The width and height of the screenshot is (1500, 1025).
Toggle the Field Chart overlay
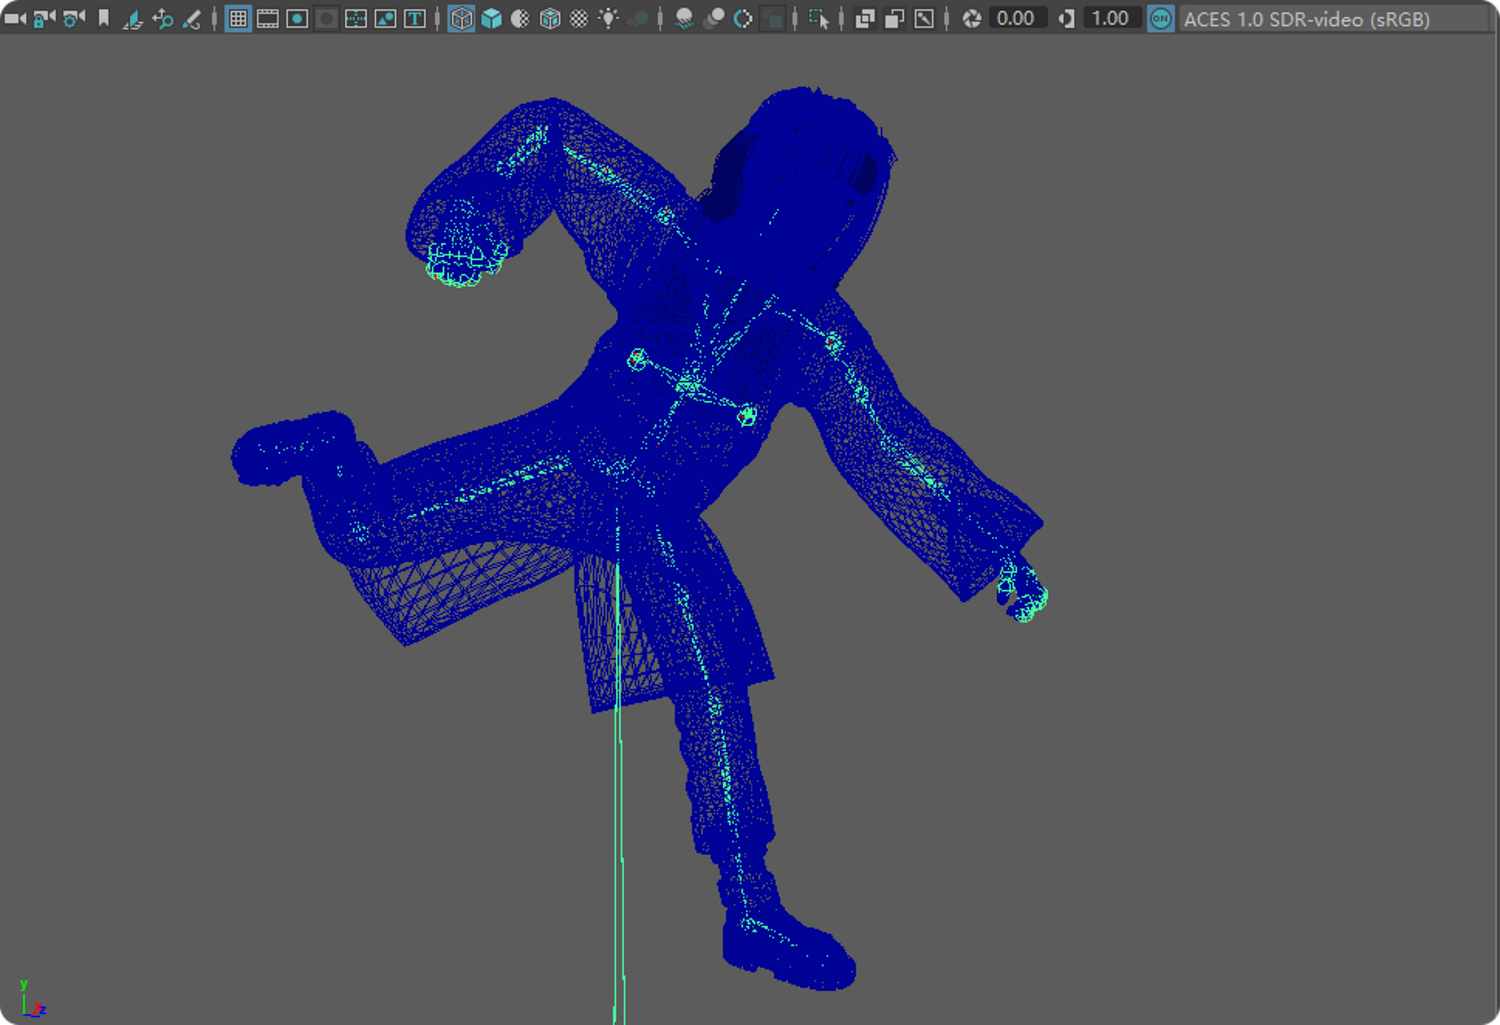[356, 18]
